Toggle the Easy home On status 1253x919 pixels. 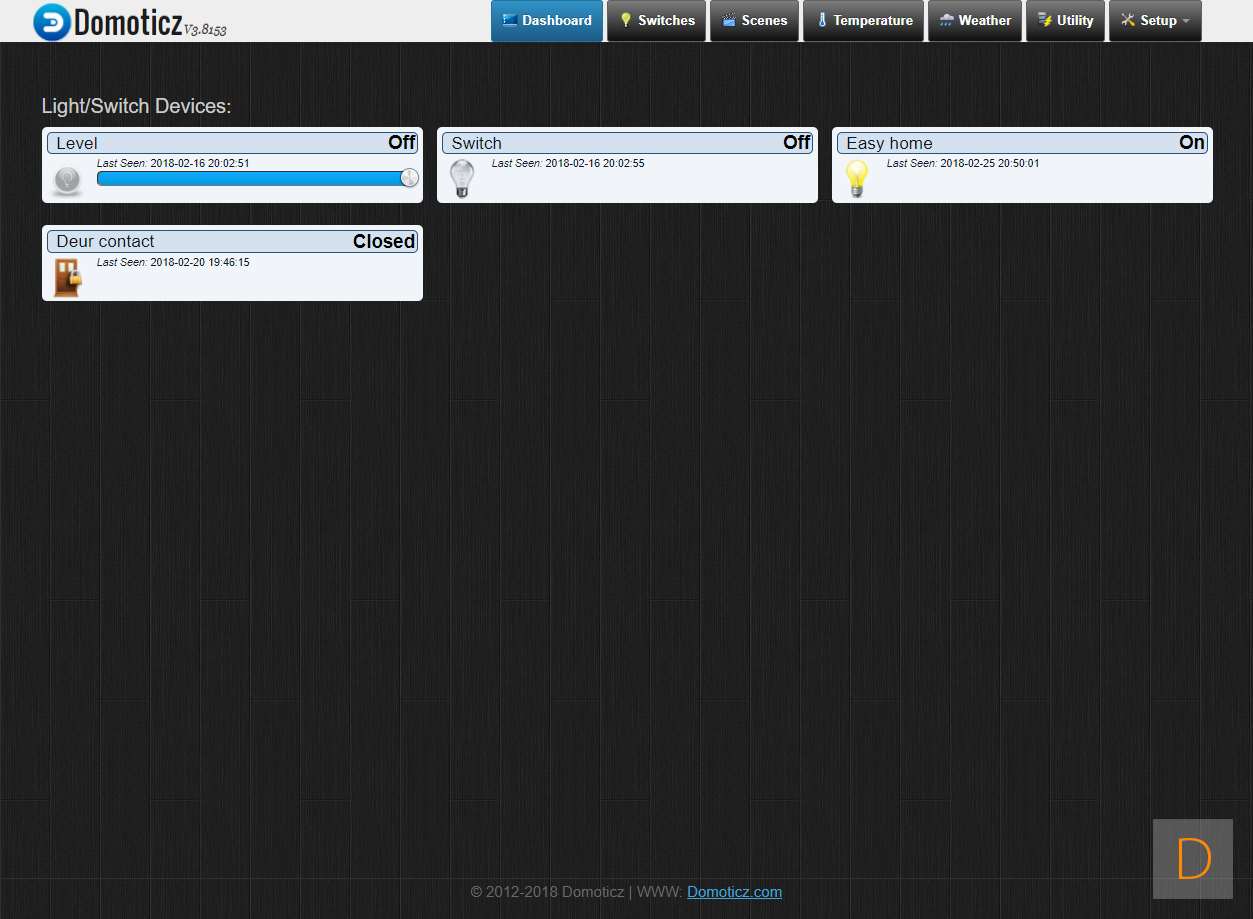click(1192, 143)
